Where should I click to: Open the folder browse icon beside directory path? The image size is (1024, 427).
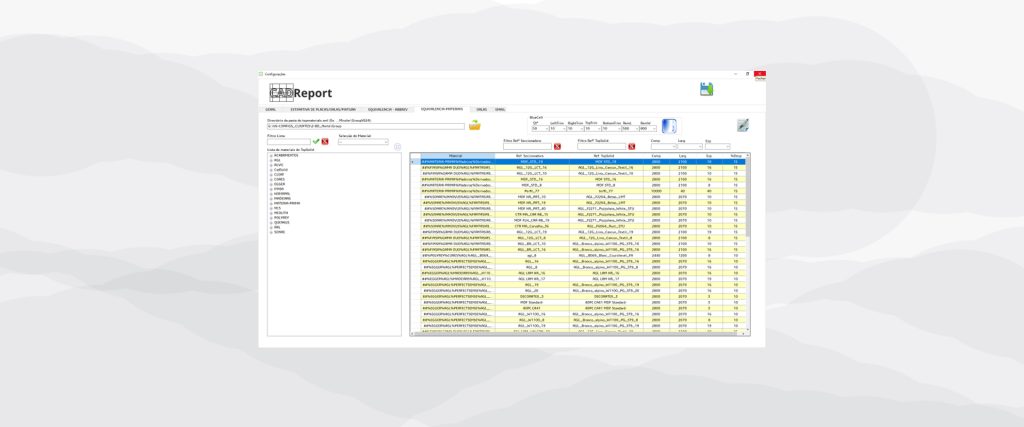(x=474, y=125)
